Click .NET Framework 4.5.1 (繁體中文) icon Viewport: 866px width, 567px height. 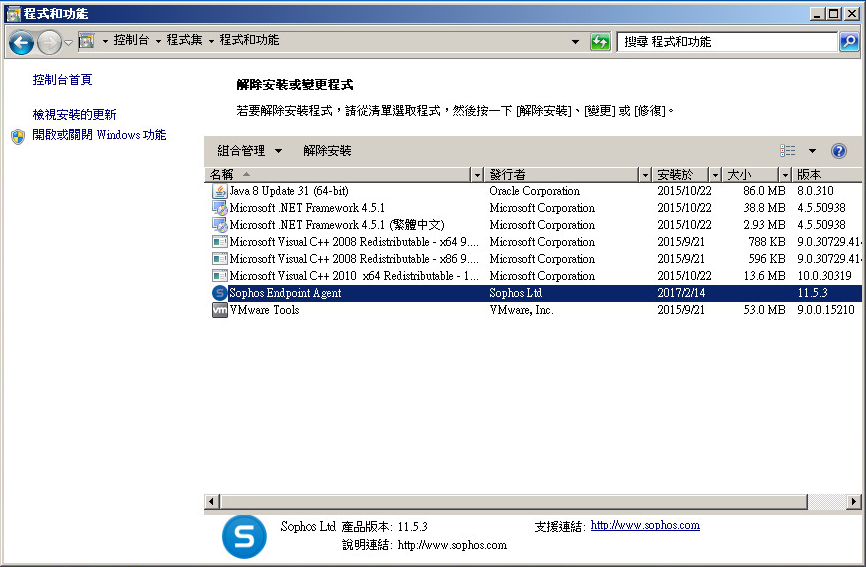220,225
